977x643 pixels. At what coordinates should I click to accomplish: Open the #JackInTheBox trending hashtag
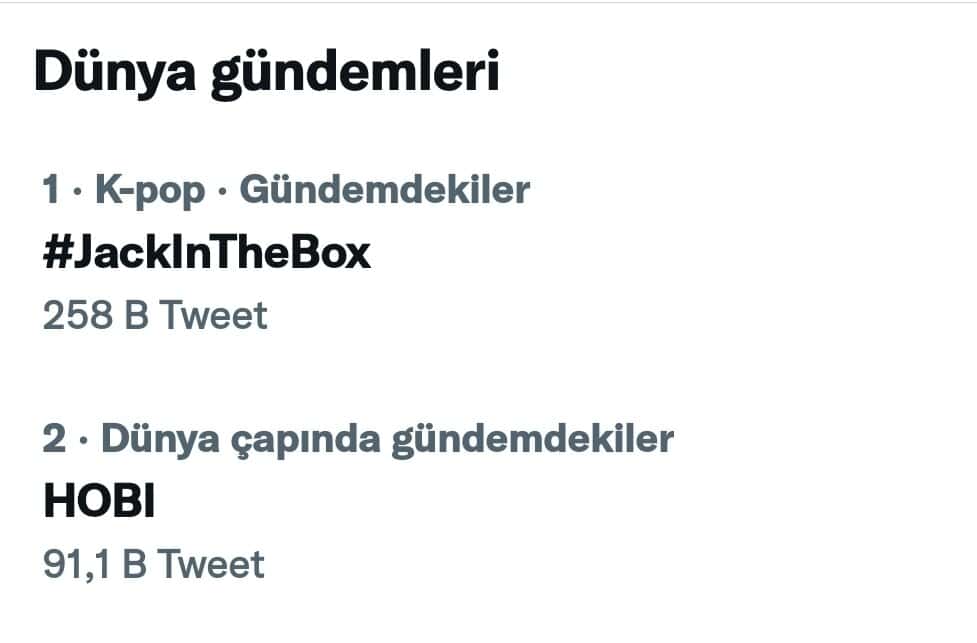point(206,253)
